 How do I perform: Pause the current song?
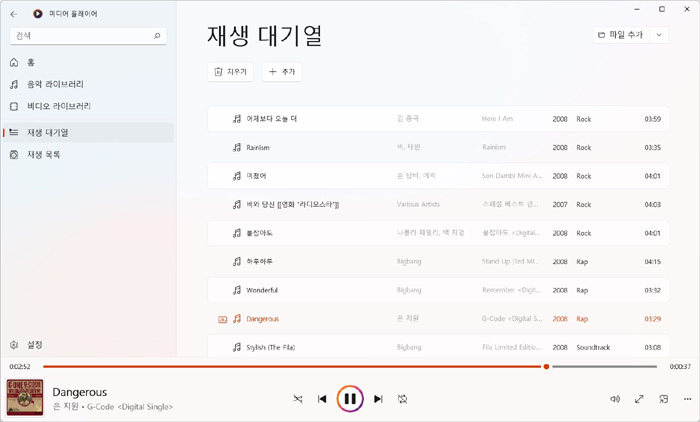[x=350, y=399]
